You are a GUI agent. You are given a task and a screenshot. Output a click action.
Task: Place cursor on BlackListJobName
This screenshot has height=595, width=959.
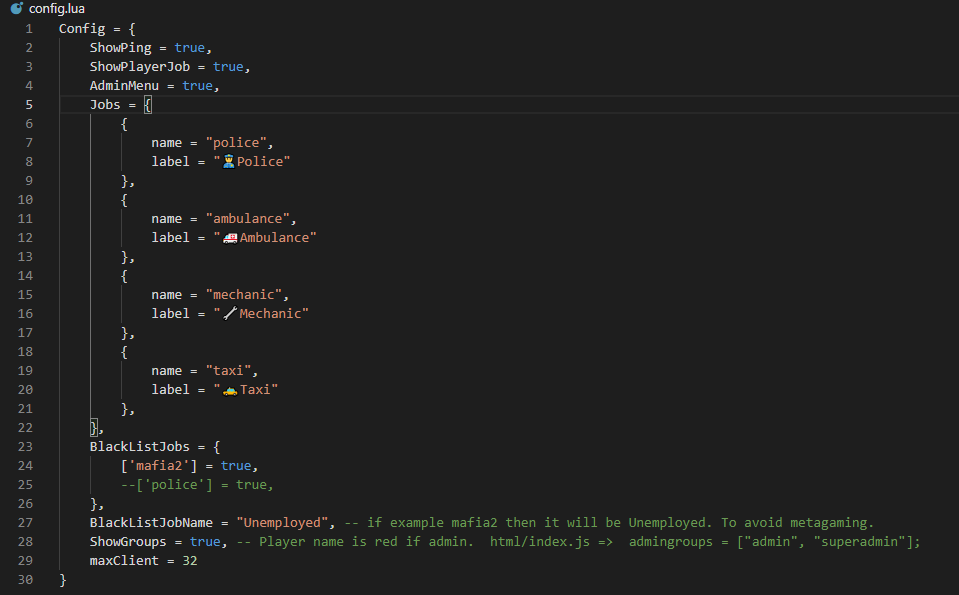coord(151,523)
